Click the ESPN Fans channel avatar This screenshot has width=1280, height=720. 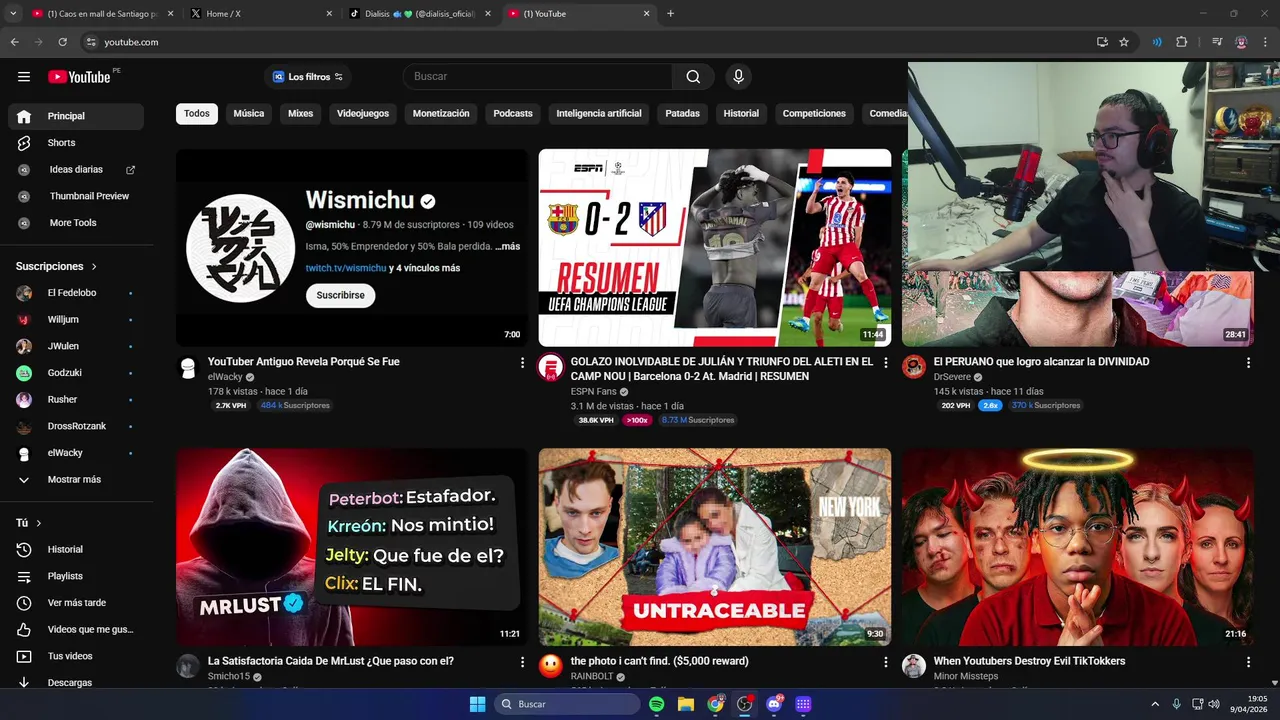click(551, 367)
